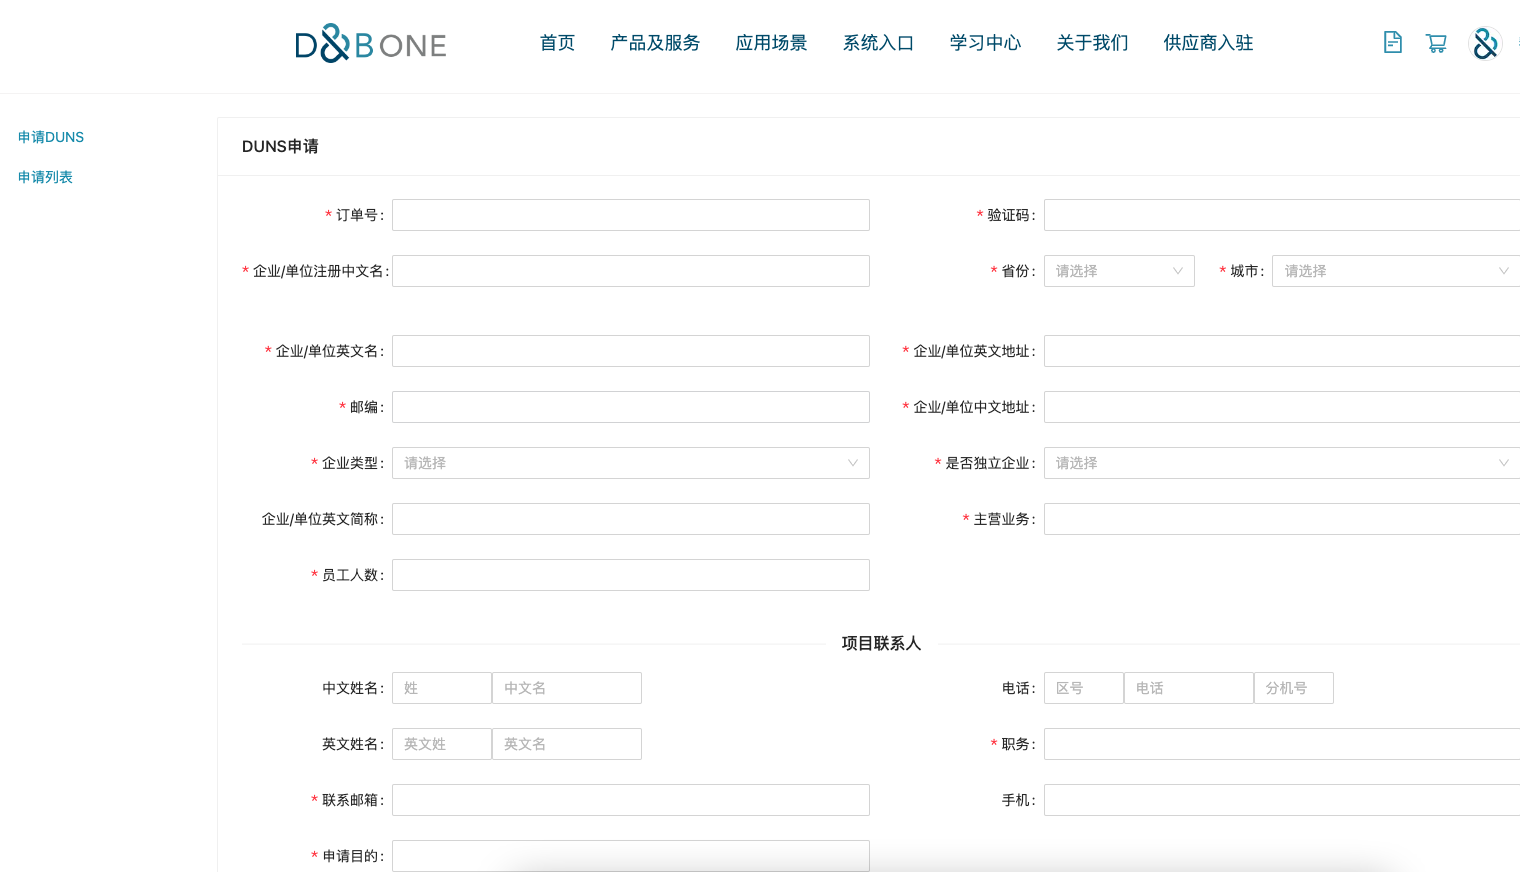
Task: Click the 英文姓 surname field
Action: [x=441, y=744]
